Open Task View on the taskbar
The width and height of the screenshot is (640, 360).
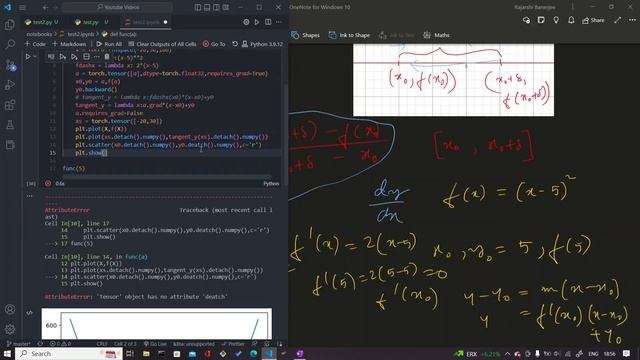tap(130, 353)
